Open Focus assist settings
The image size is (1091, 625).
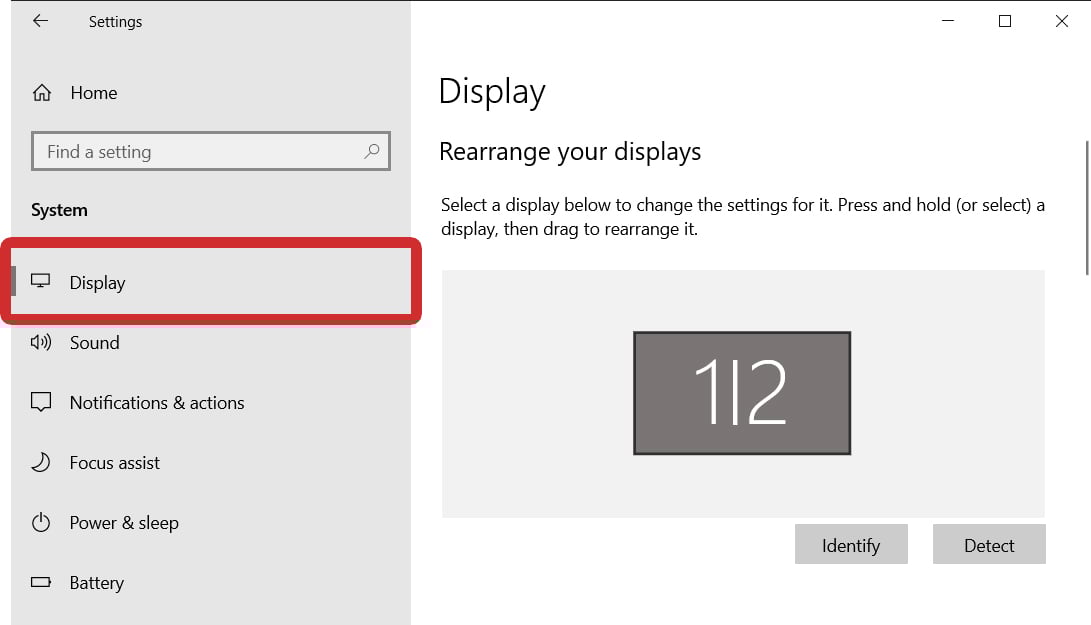(x=114, y=462)
